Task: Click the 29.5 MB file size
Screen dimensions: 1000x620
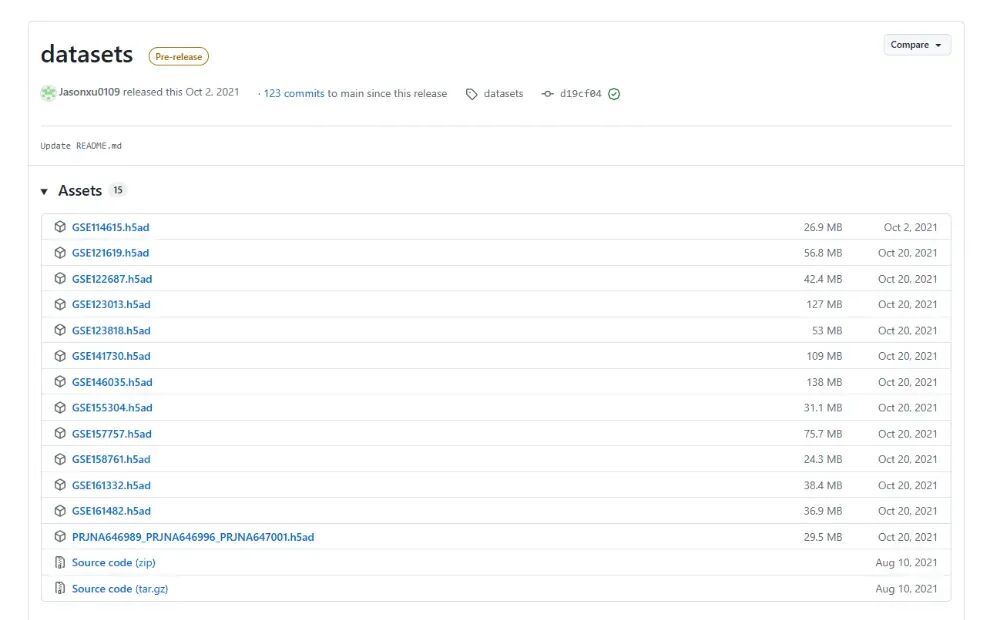Action: point(823,537)
